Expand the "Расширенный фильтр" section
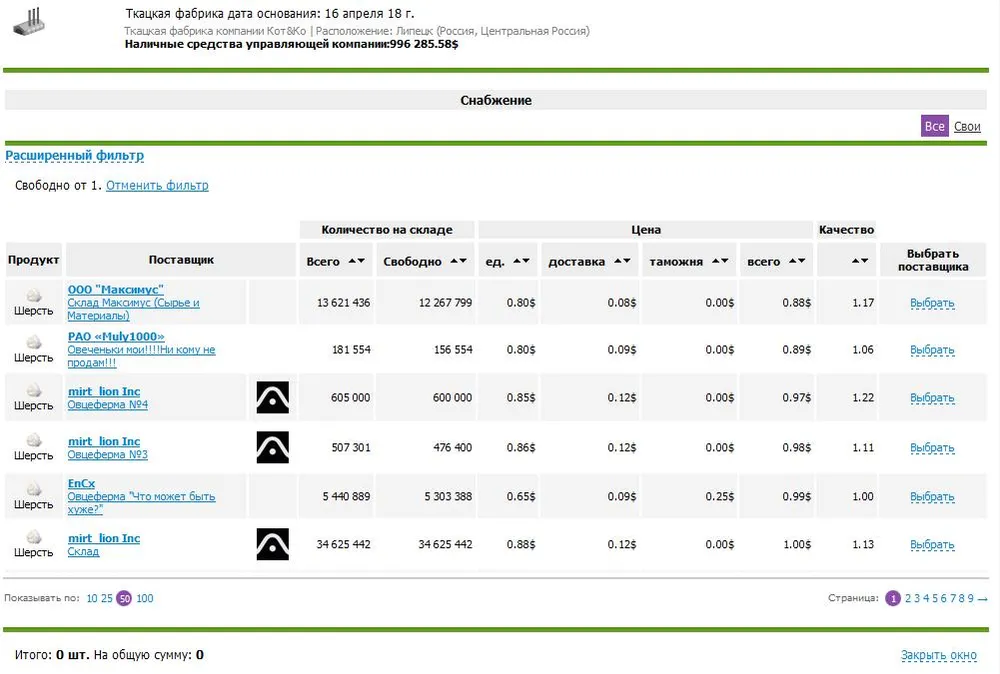The height and width of the screenshot is (674, 1000). click(x=75, y=156)
